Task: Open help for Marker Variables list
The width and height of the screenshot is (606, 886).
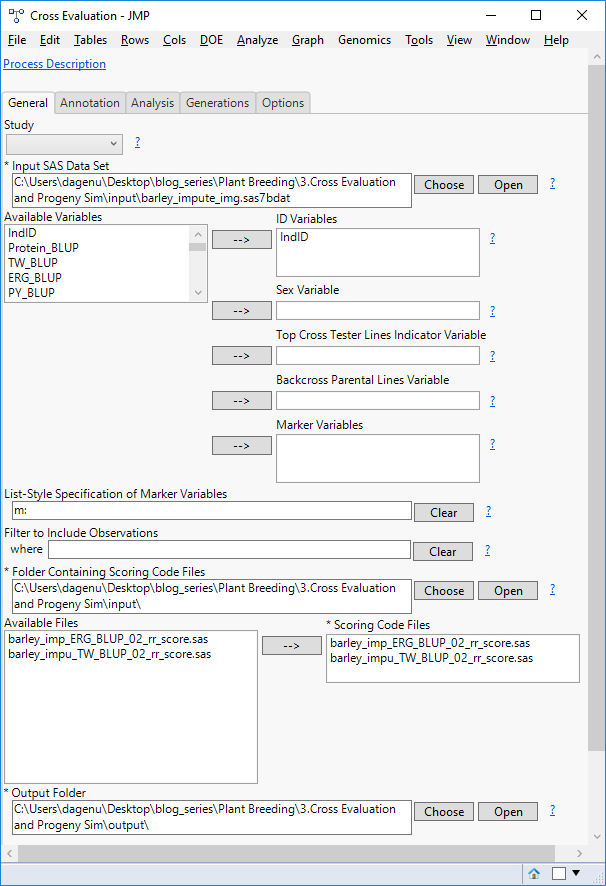Action: pyautogui.click(x=492, y=446)
